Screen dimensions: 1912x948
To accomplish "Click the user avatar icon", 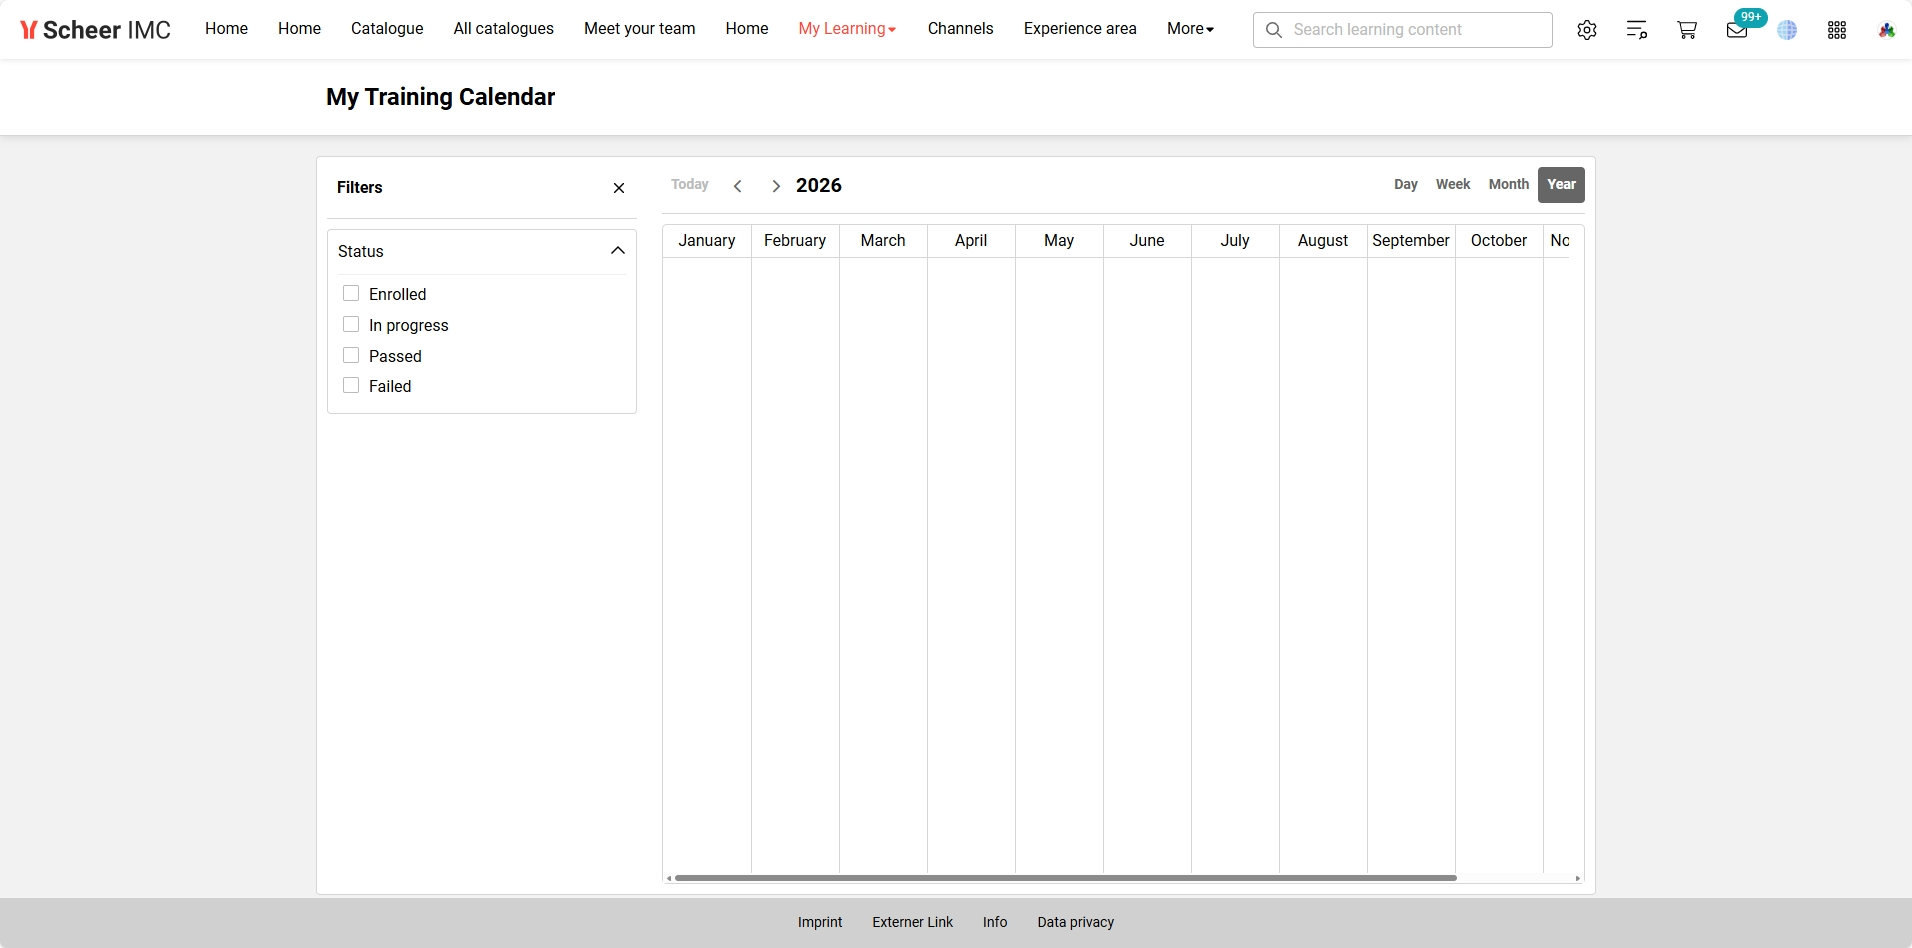I will tap(1887, 30).
